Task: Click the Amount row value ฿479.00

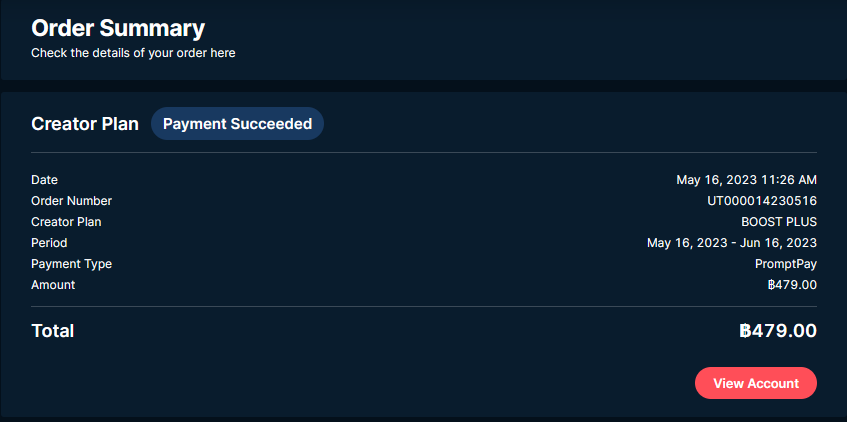Action: point(792,285)
